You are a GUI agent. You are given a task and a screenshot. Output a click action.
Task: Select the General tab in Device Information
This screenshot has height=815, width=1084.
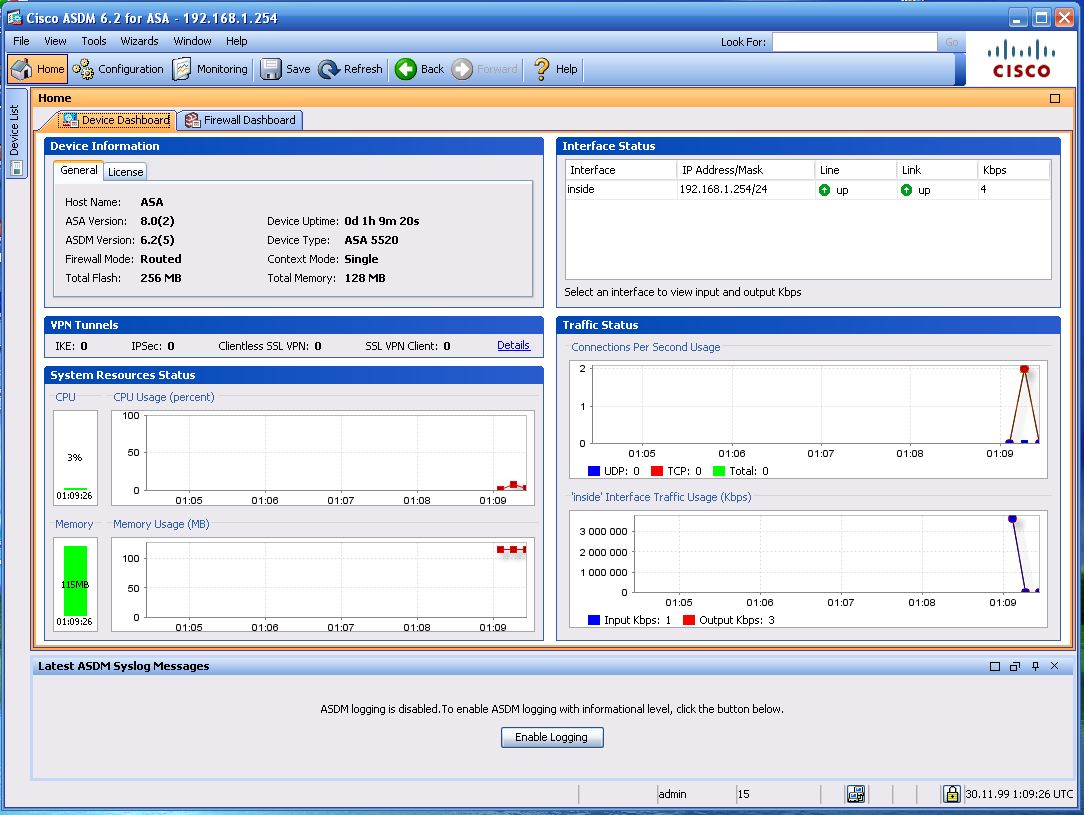tap(79, 170)
